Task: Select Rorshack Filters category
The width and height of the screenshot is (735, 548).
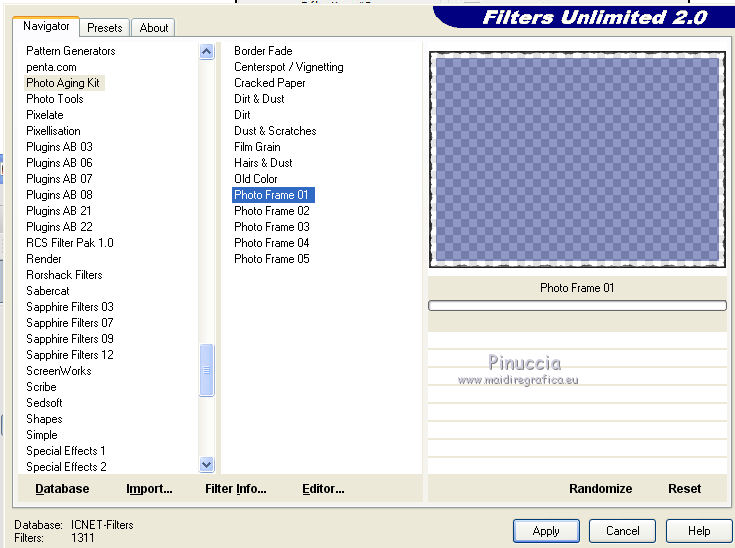Action: [x=64, y=275]
